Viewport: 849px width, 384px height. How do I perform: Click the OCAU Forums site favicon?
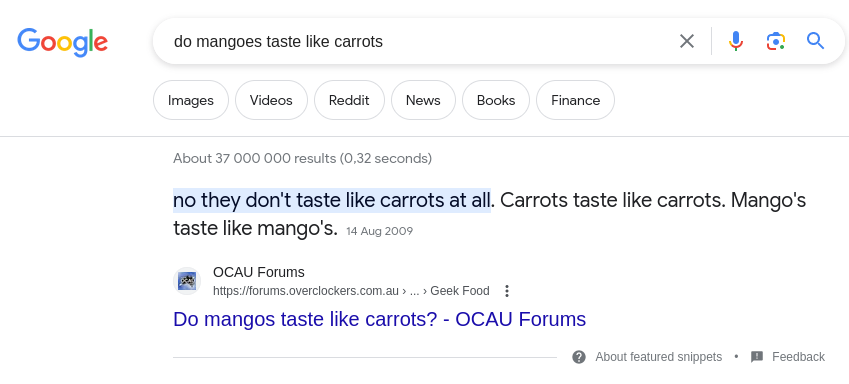(x=187, y=281)
